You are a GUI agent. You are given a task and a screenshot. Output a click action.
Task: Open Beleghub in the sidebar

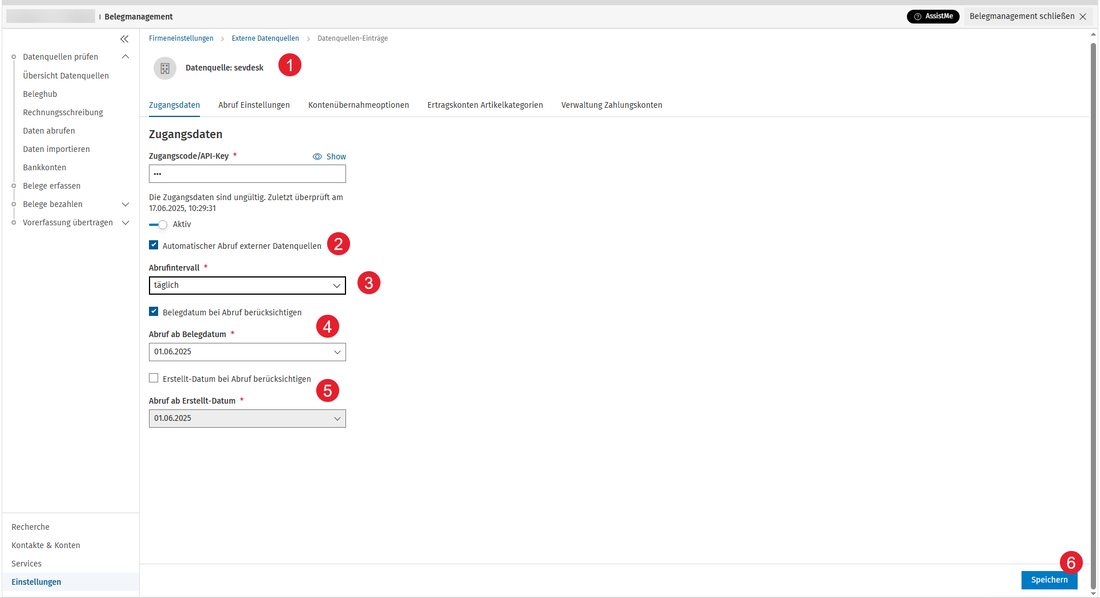[x=40, y=94]
